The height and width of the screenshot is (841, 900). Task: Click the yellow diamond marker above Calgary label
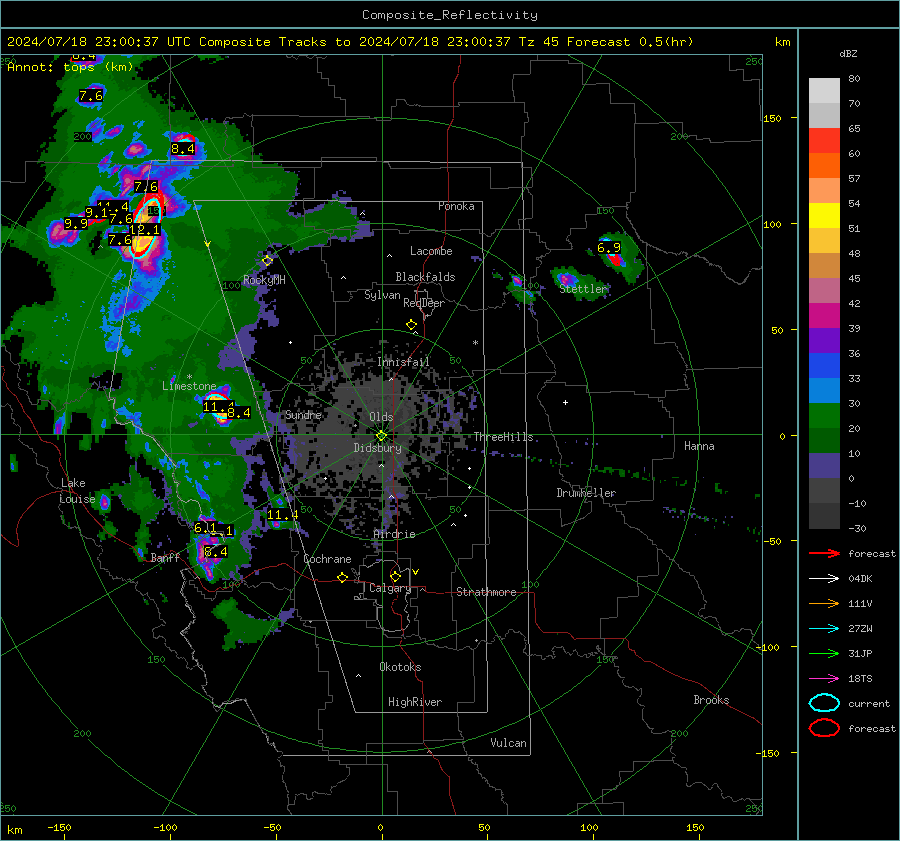[x=395, y=576]
